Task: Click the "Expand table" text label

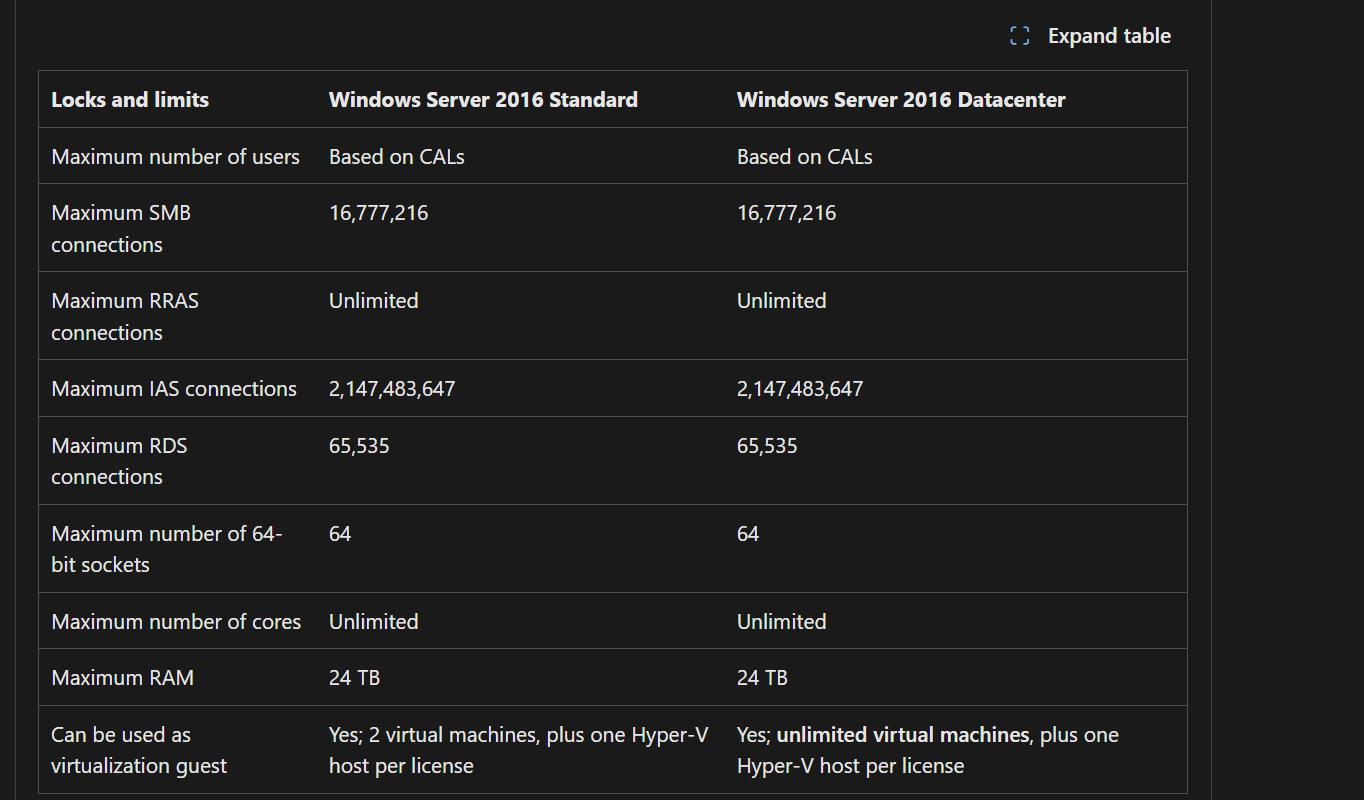Action: (x=1109, y=37)
